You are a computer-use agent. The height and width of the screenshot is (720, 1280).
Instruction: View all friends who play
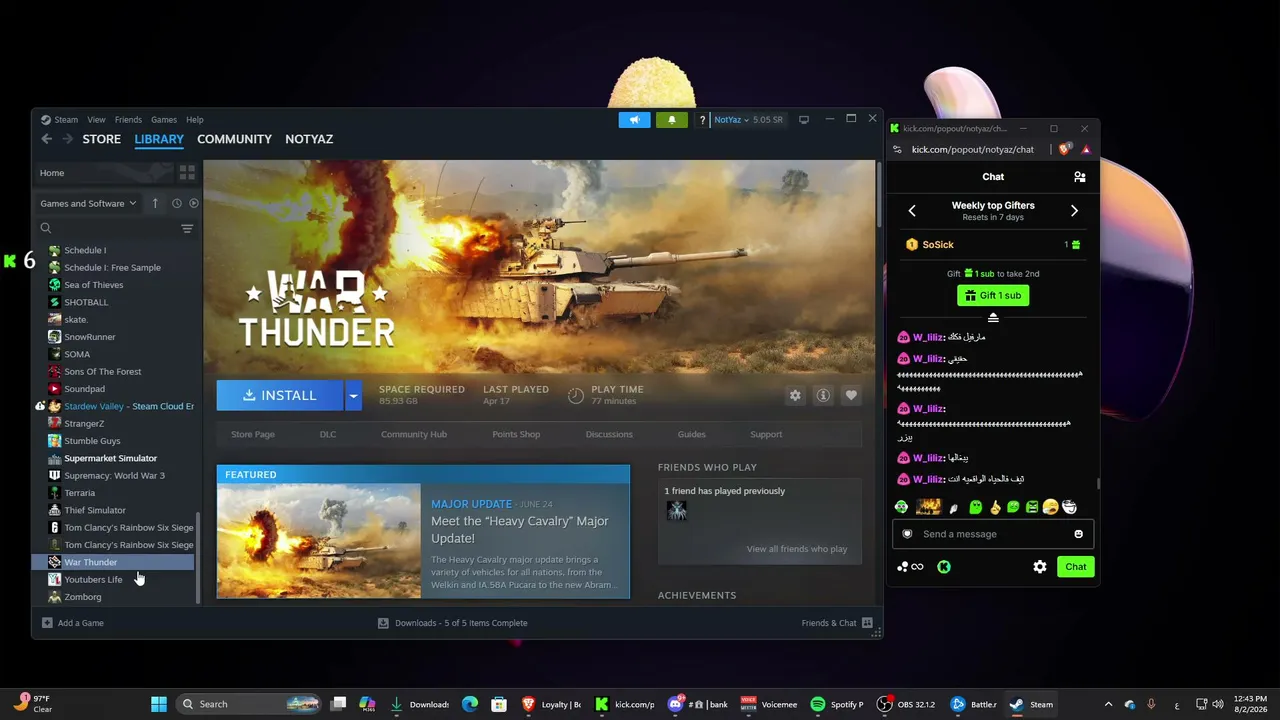pyautogui.click(x=796, y=549)
